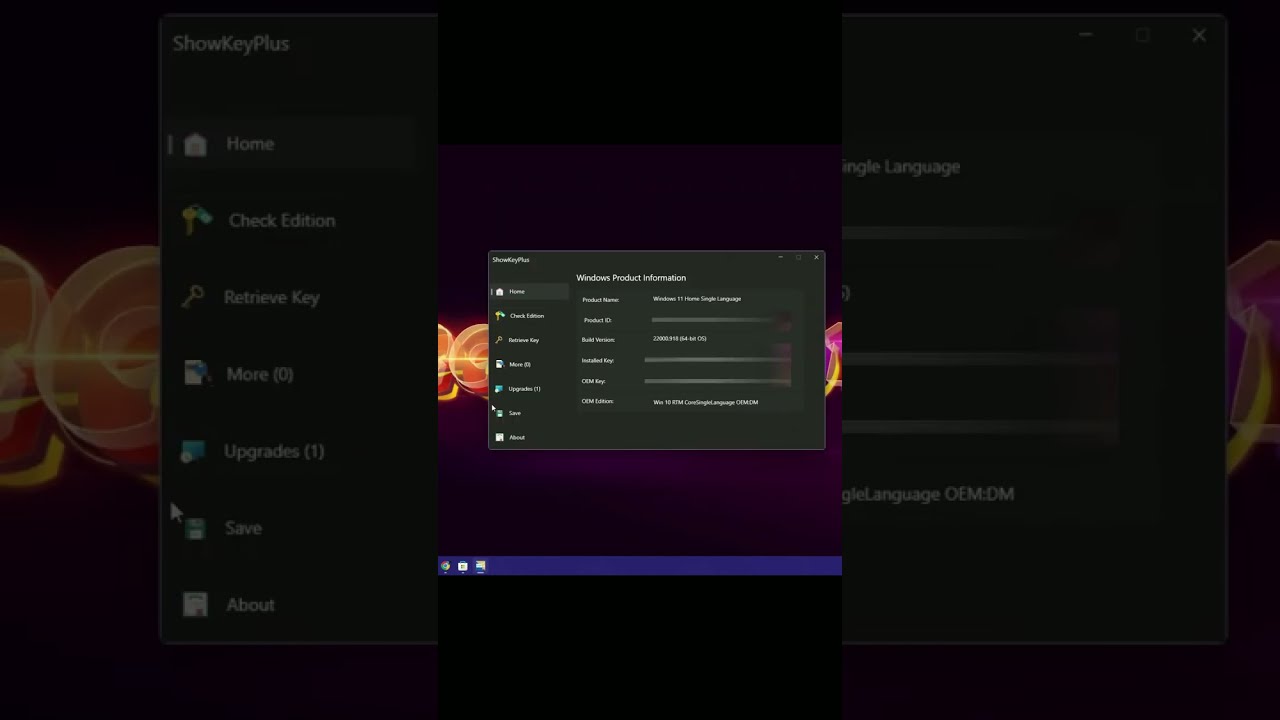Click the "22000.918 (64-bit OS)" build value

[x=680, y=339]
